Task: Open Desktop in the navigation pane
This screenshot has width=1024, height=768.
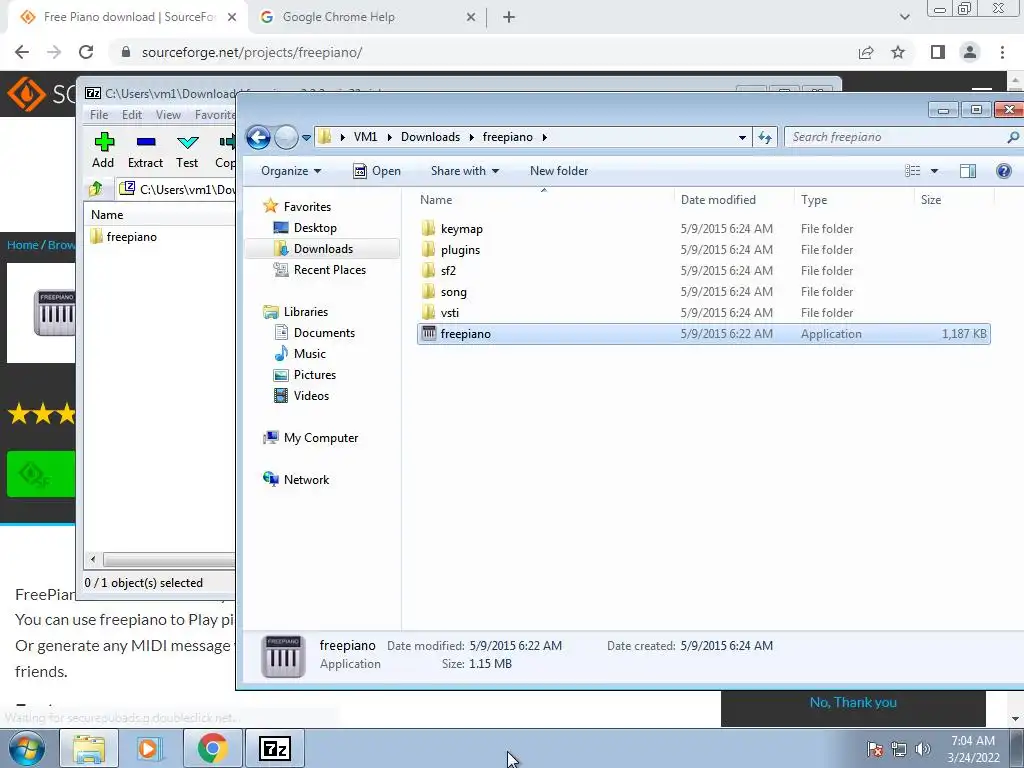Action: [x=315, y=228]
